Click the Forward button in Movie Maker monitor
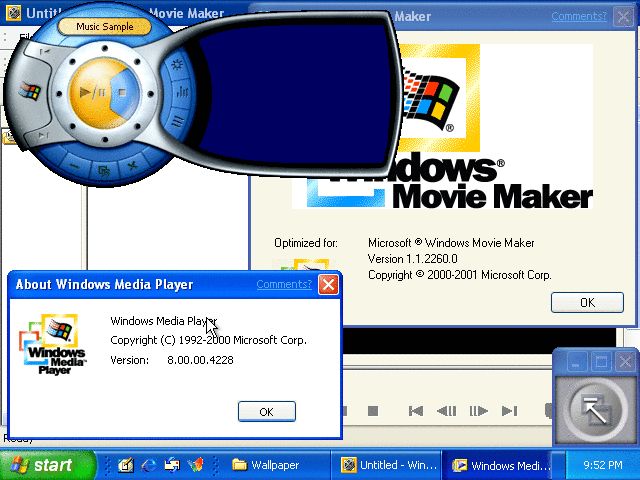This screenshot has width=640, height=480. (x=509, y=411)
